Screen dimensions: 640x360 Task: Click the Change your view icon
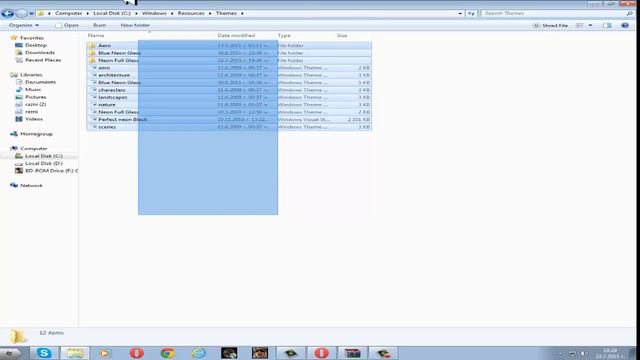point(580,25)
